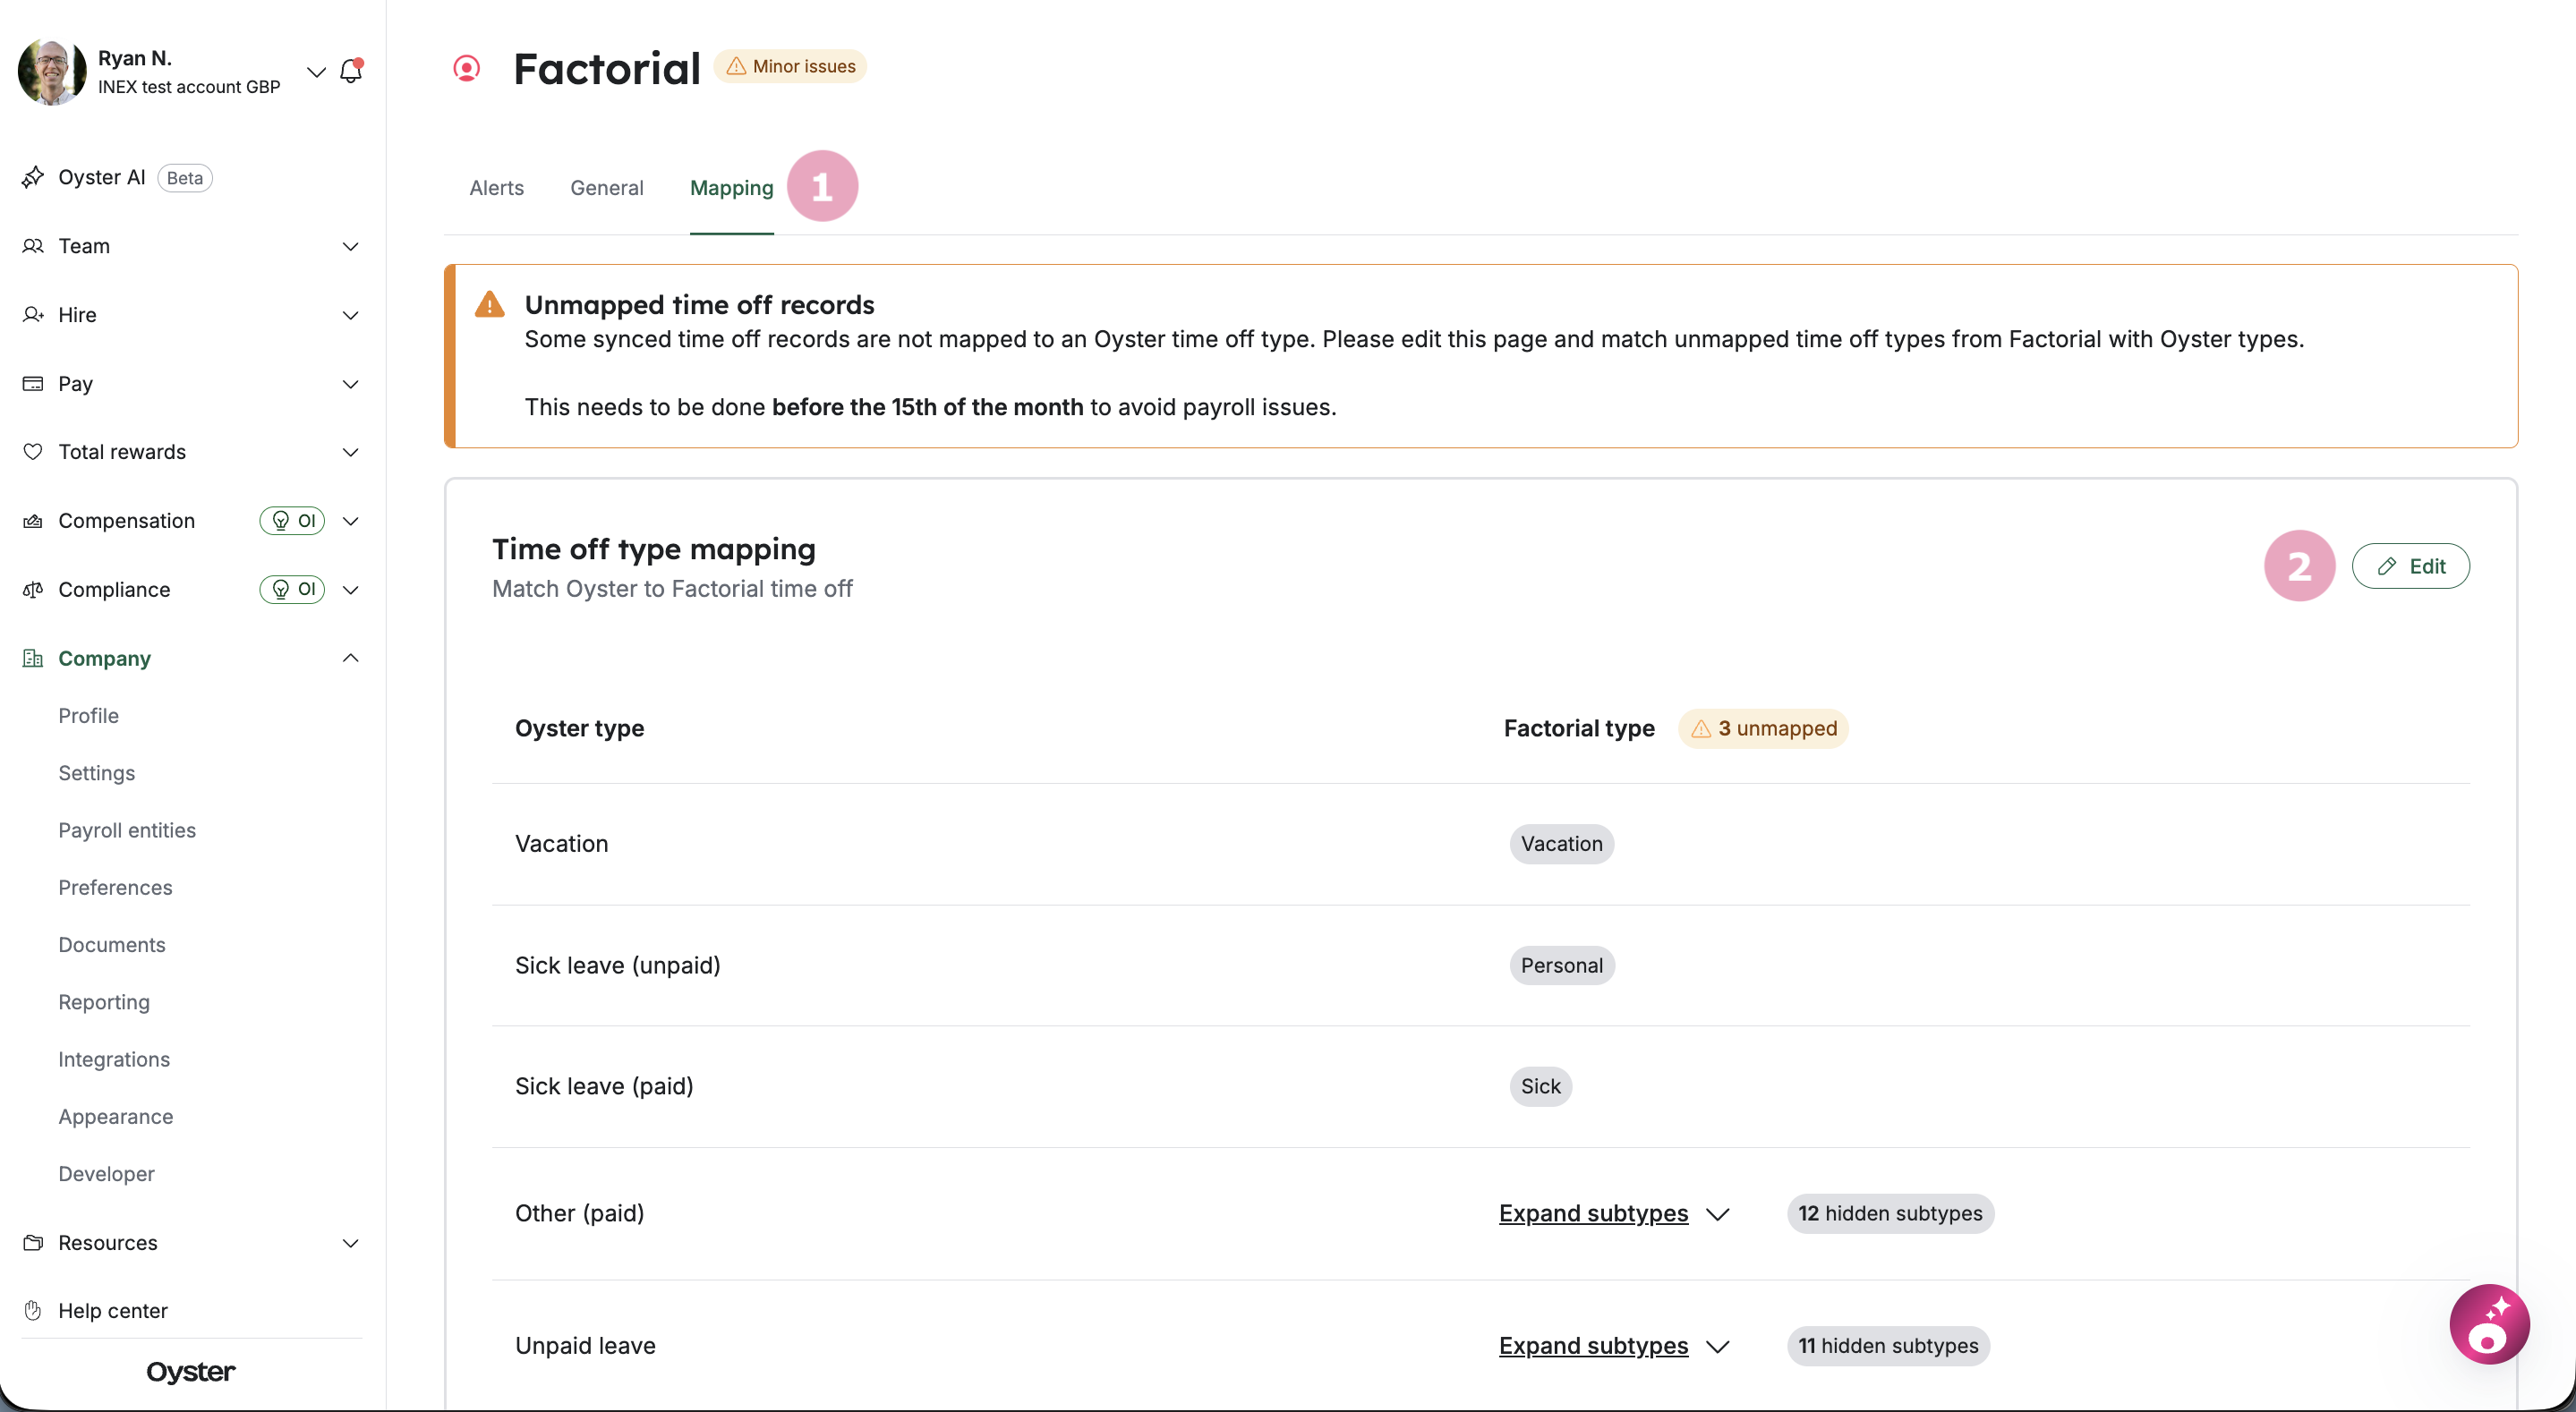Click the Oyster logo at sidebar bottom
The width and height of the screenshot is (2576, 1412).
[x=191, y=1372]
